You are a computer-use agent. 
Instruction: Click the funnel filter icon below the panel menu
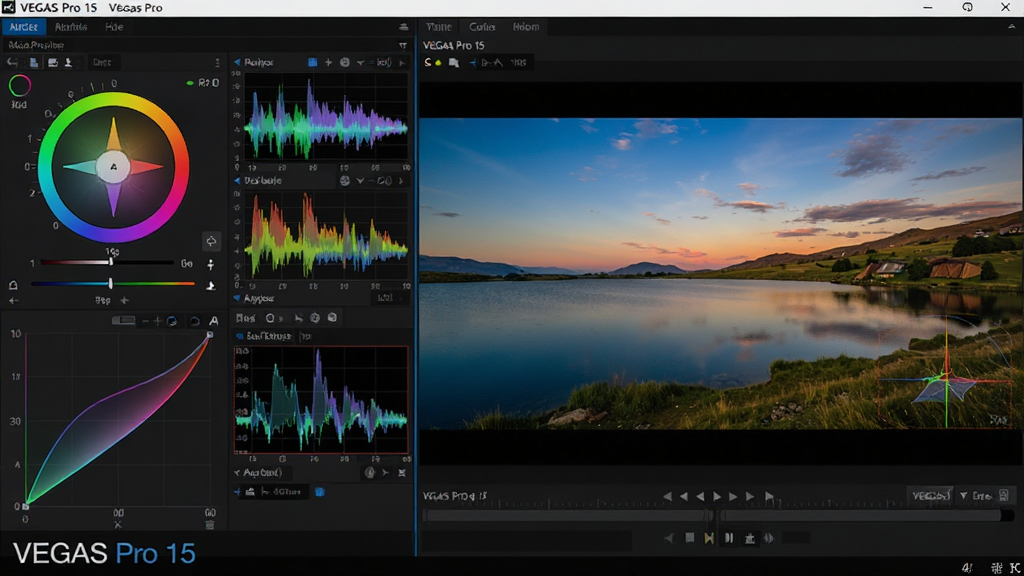tap(403, 45)
